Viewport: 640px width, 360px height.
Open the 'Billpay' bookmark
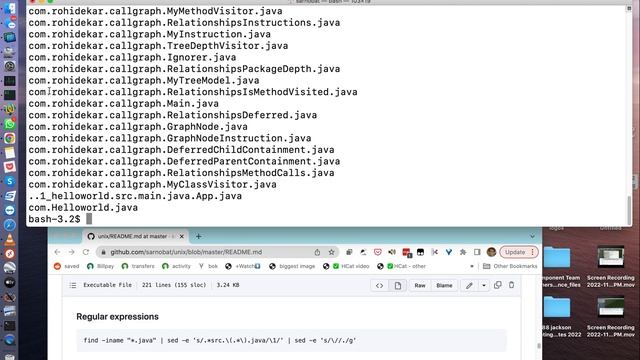pos(100,266)
